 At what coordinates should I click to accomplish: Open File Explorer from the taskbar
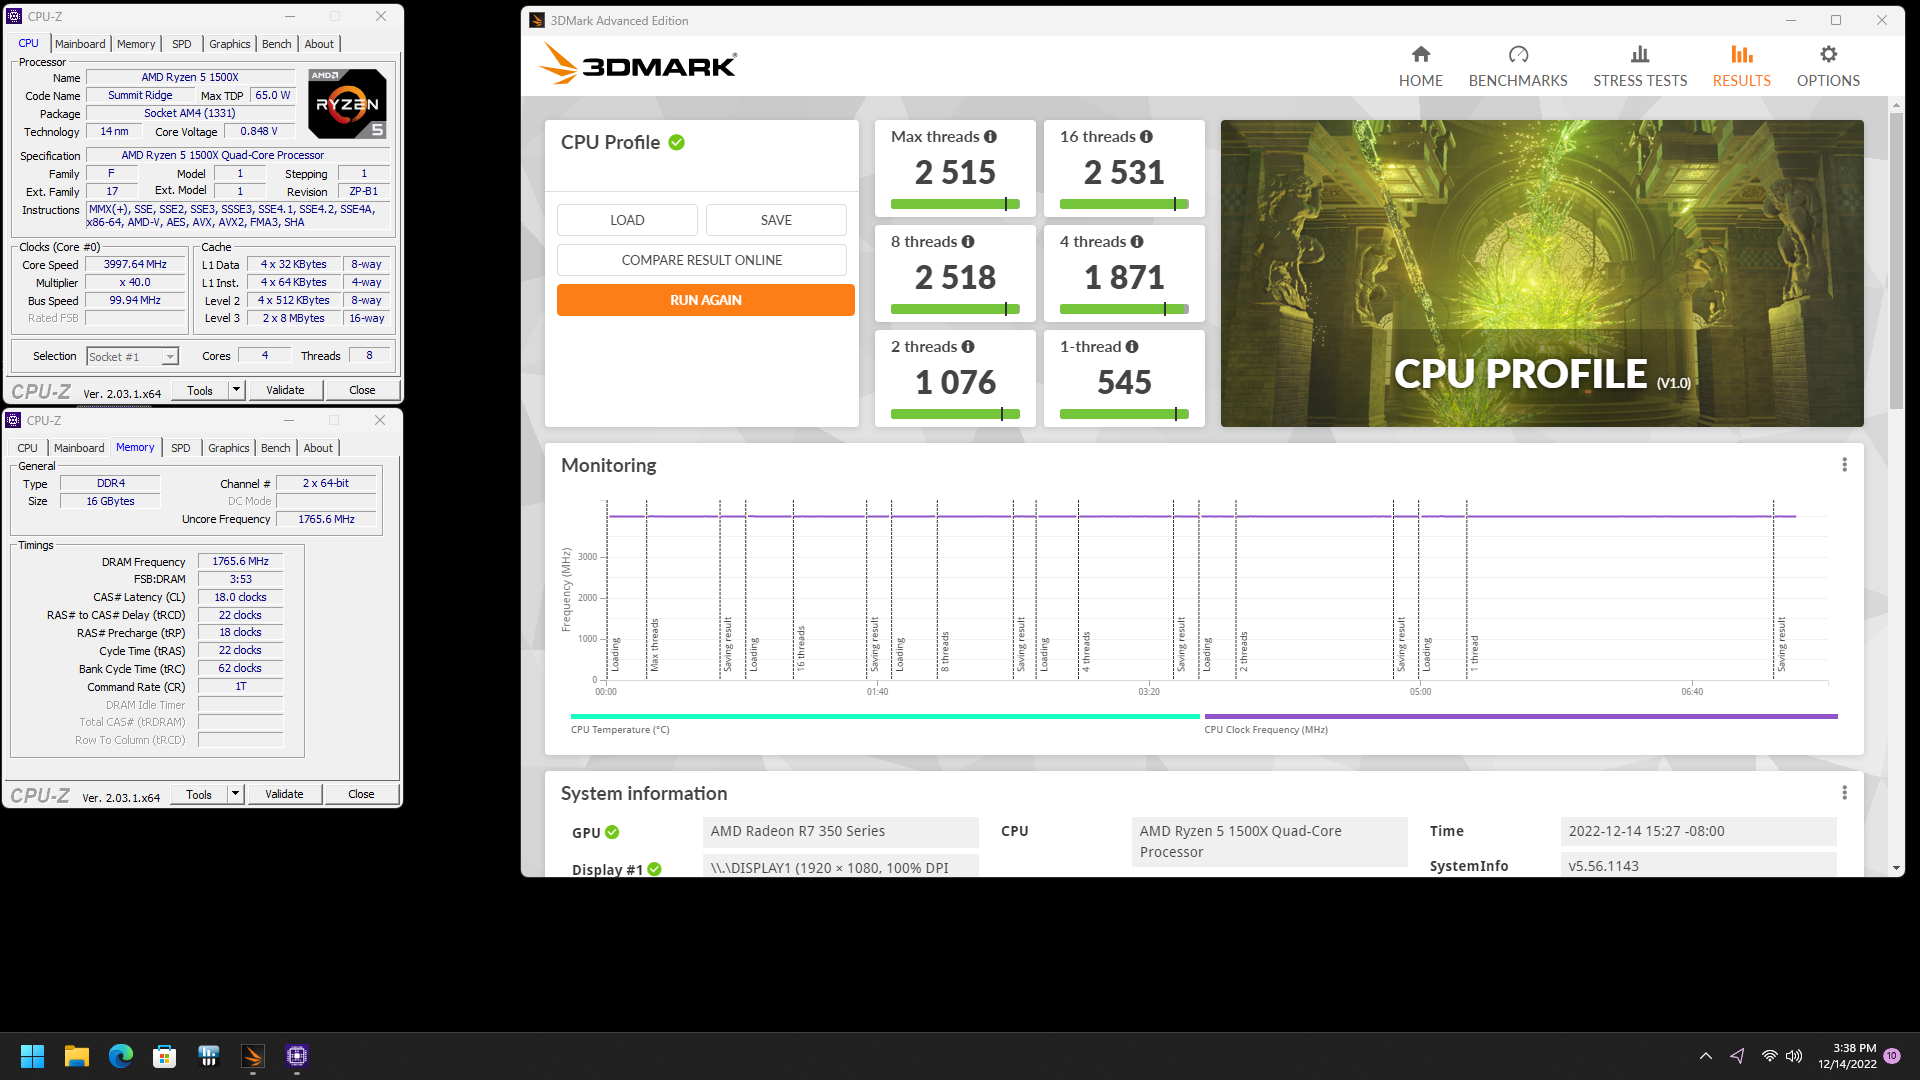(76, 1056)
